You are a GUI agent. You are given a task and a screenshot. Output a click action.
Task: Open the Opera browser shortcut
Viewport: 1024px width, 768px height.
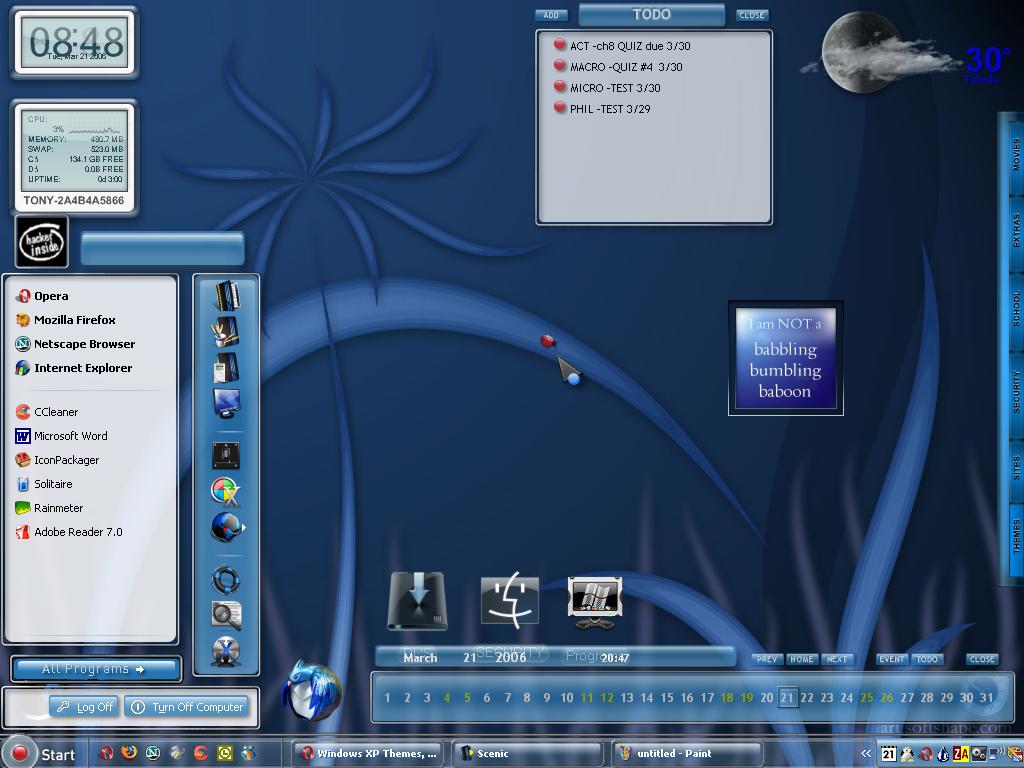pos(42,296)
